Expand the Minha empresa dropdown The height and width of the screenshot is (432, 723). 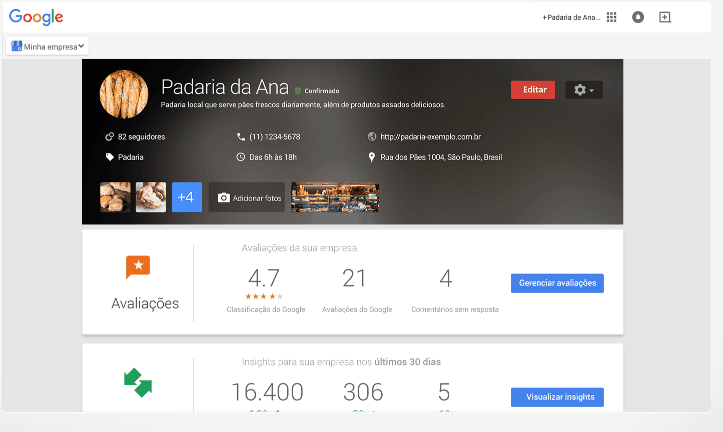point(48,46)
